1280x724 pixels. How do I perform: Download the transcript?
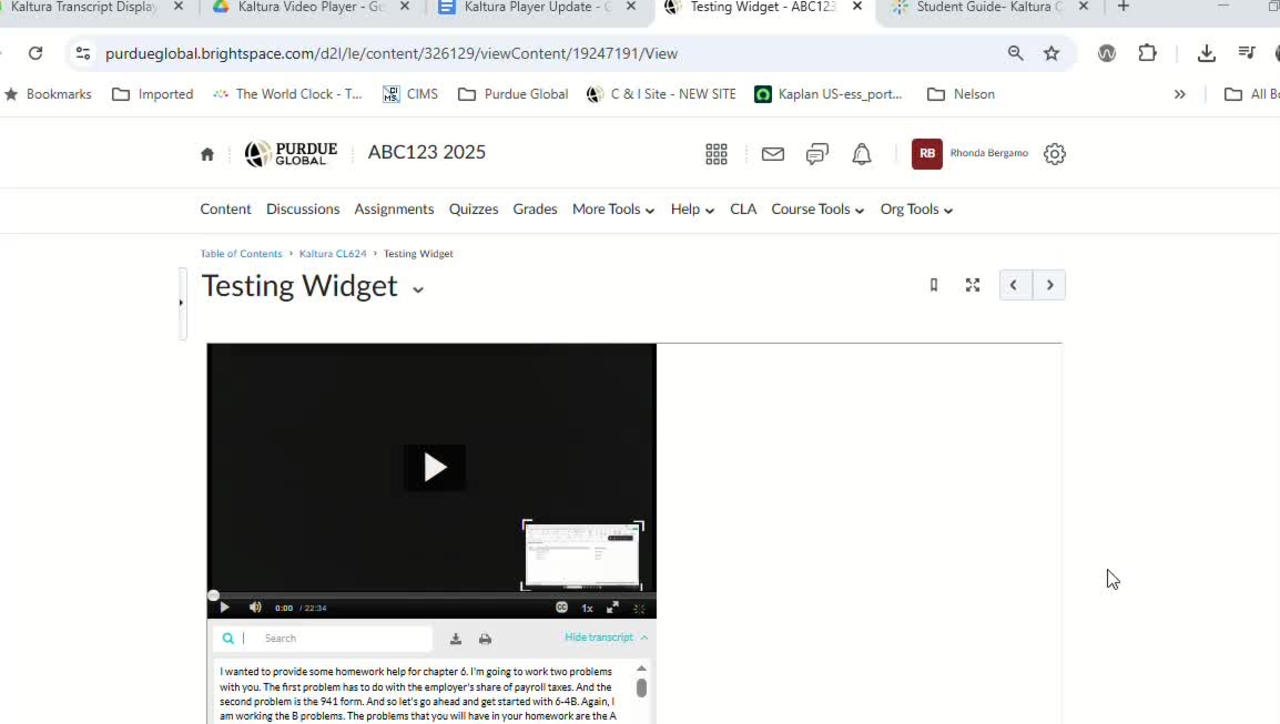point(455,638)
